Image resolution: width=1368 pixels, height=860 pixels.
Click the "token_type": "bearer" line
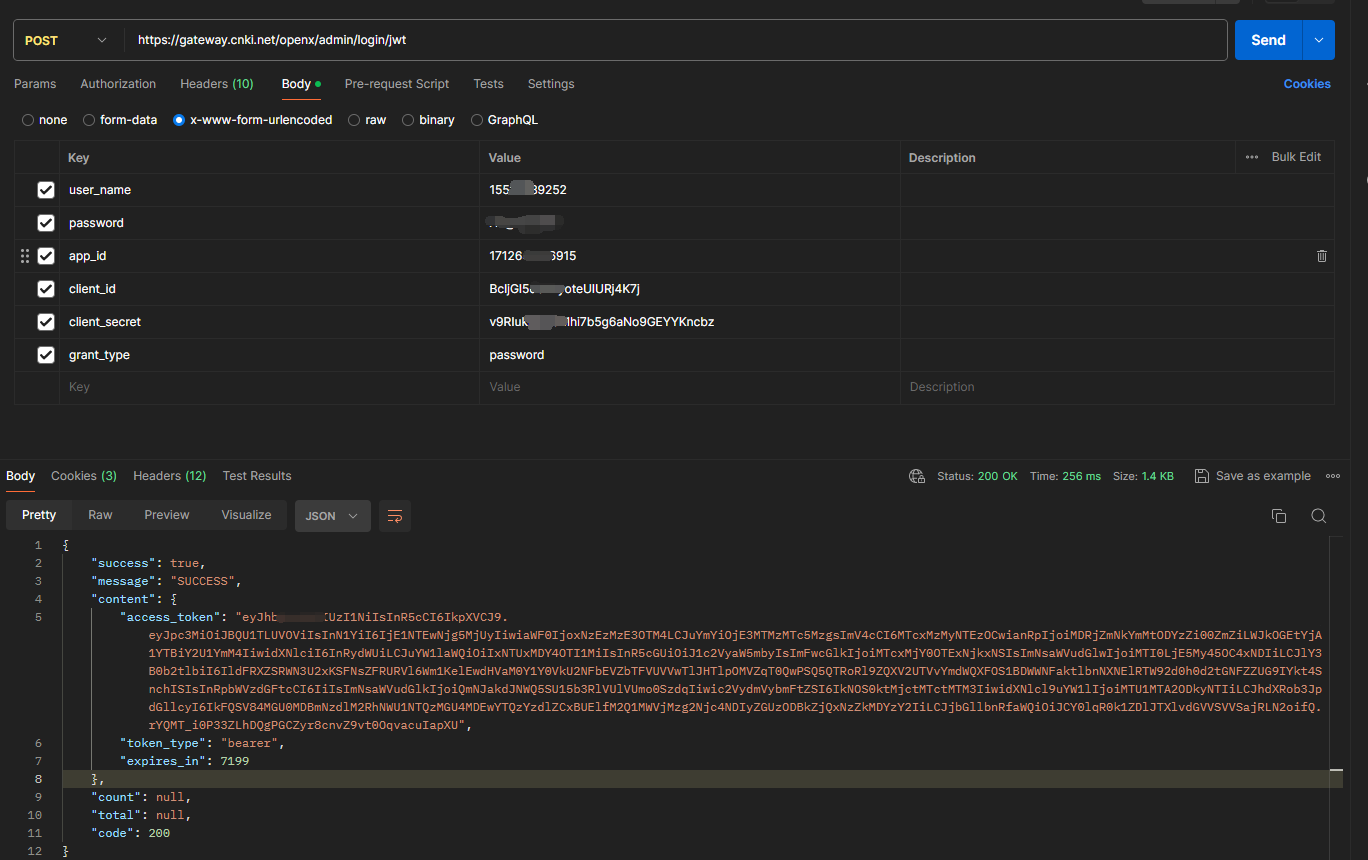203,743
